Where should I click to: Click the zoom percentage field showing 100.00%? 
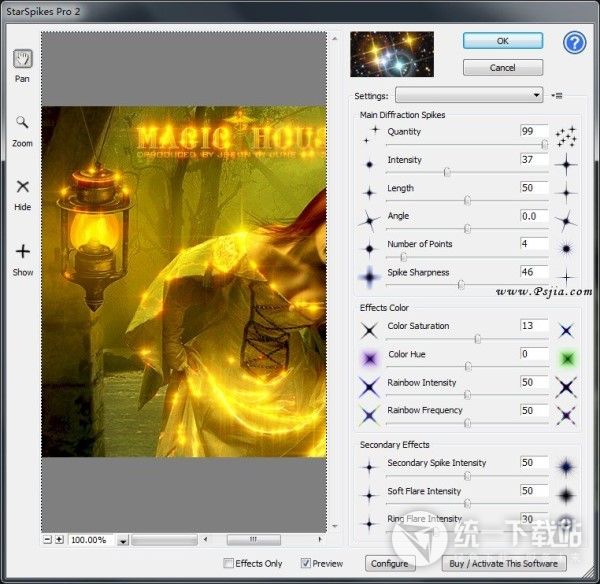pos(92,540)
